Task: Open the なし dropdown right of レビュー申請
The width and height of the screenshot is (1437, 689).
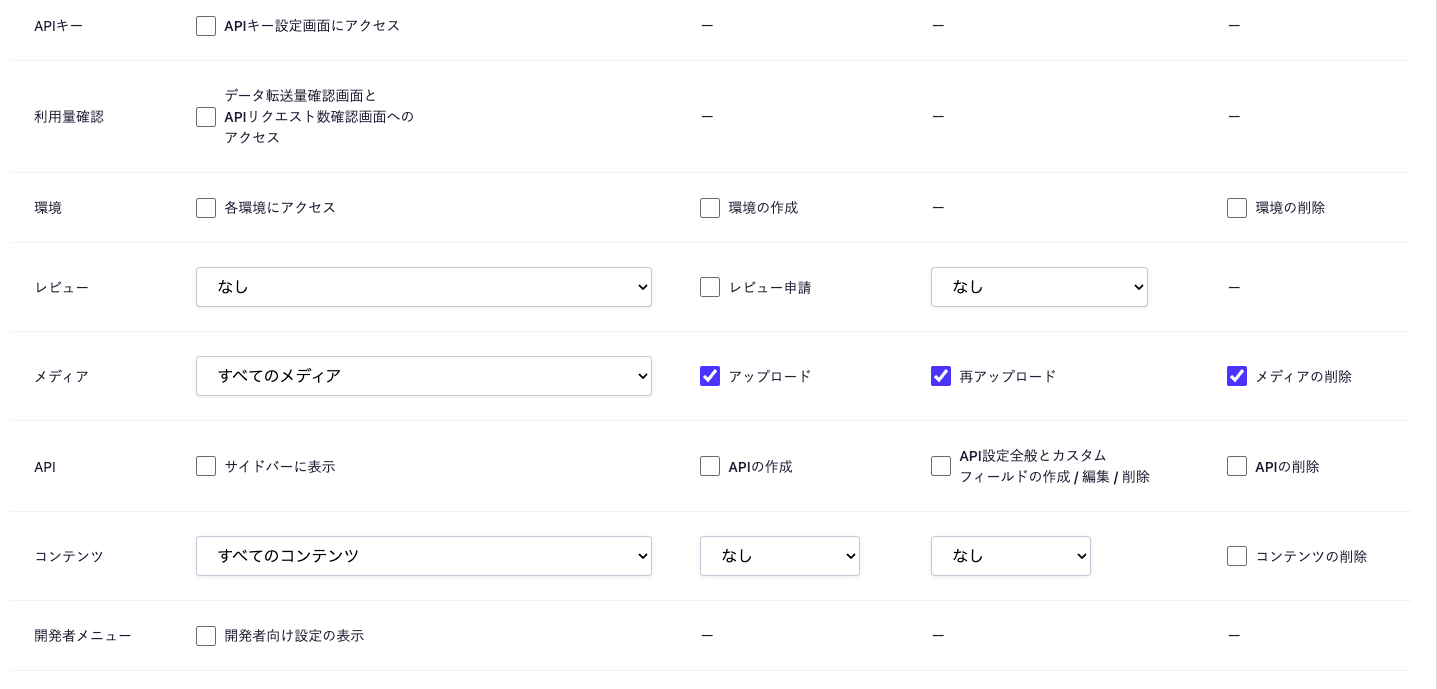Action: coord(1038,287)
